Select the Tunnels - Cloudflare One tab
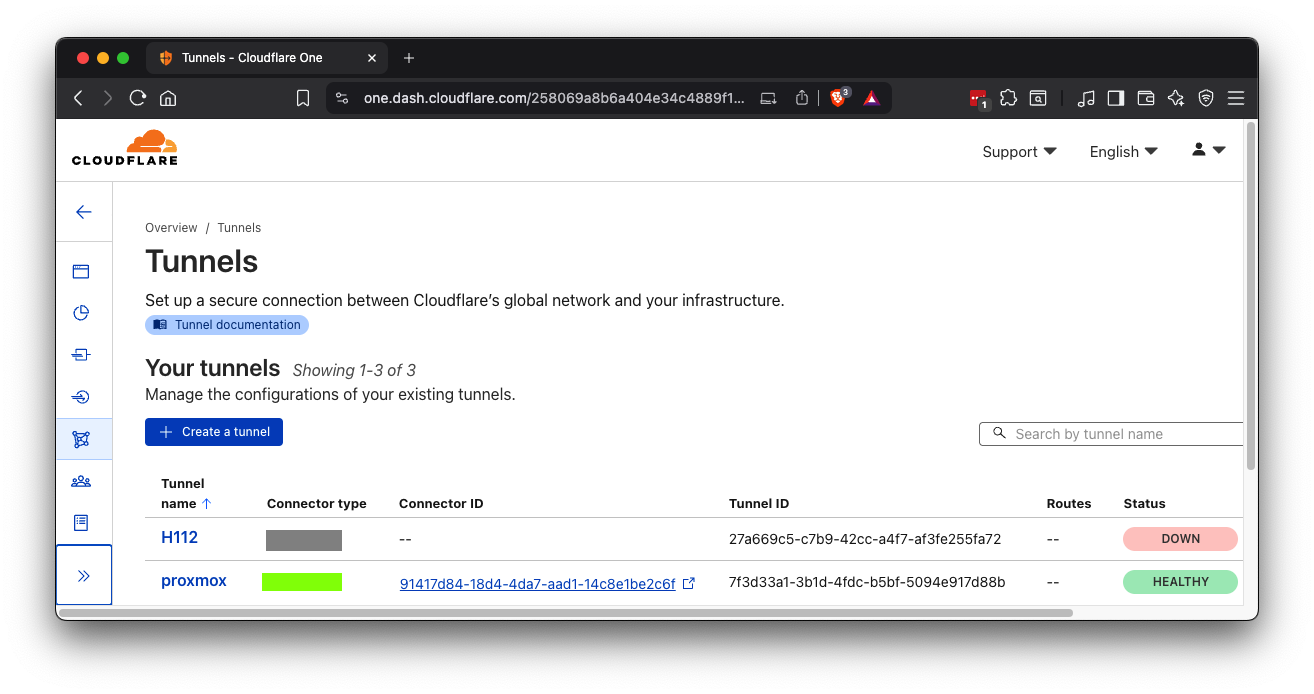1314x694 pixels. tap(252, 58)
